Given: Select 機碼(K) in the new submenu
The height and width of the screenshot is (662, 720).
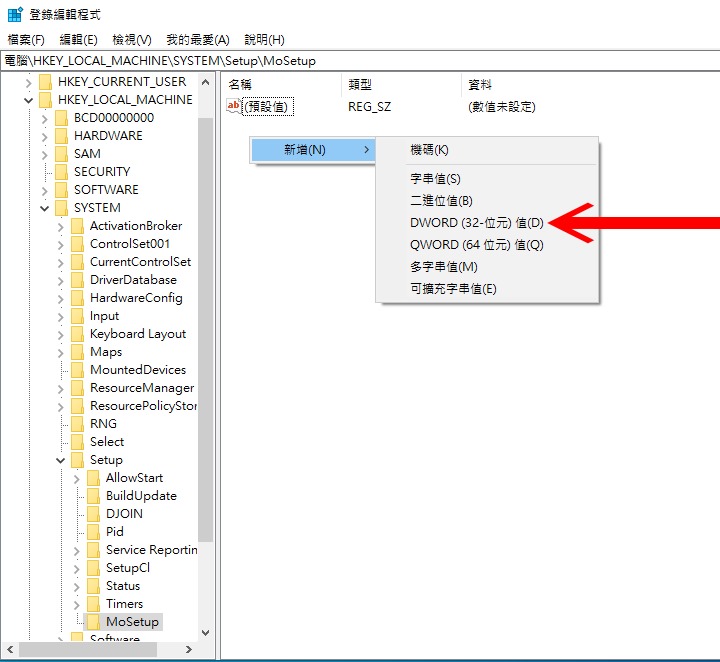Looking at the screenshot, I should pyautogui.click(x=429, y=150).
